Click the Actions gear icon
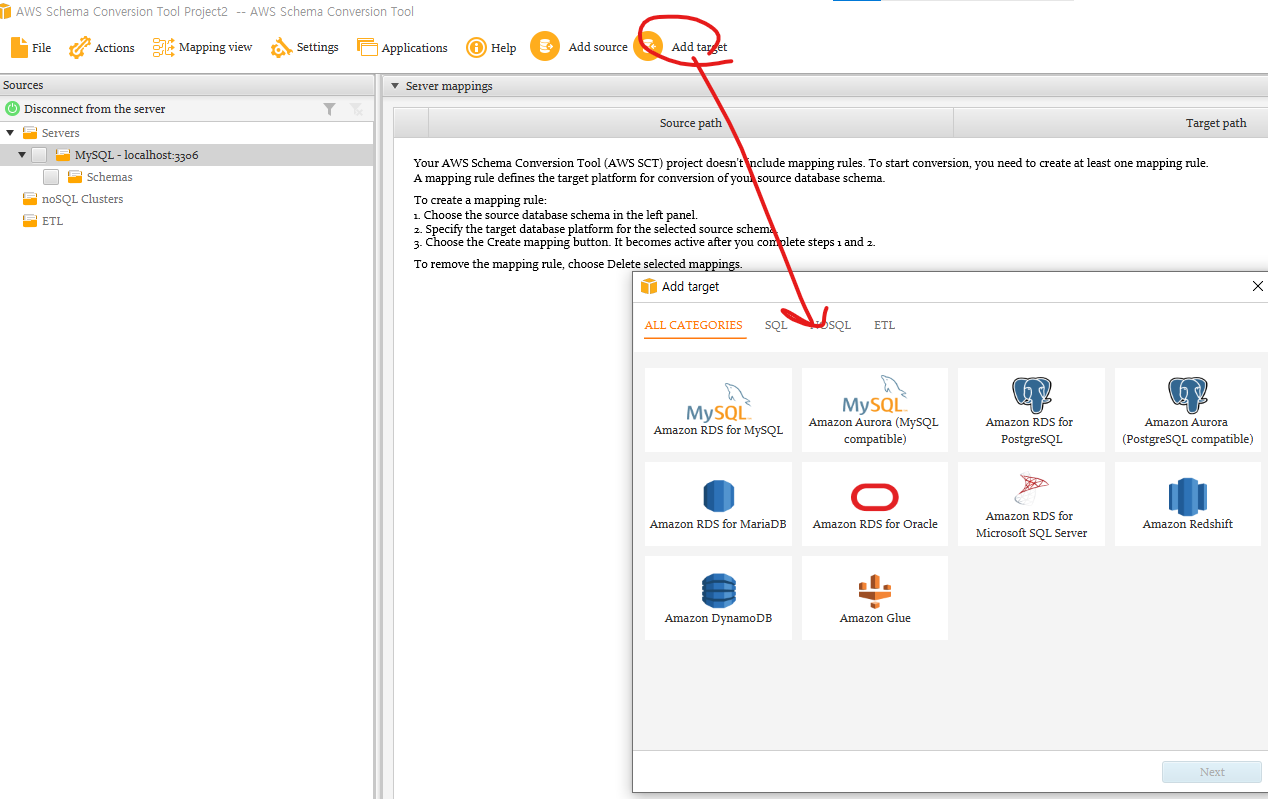Image resolution: width=1268 pixels, height=799 pixels. [79, 47]
